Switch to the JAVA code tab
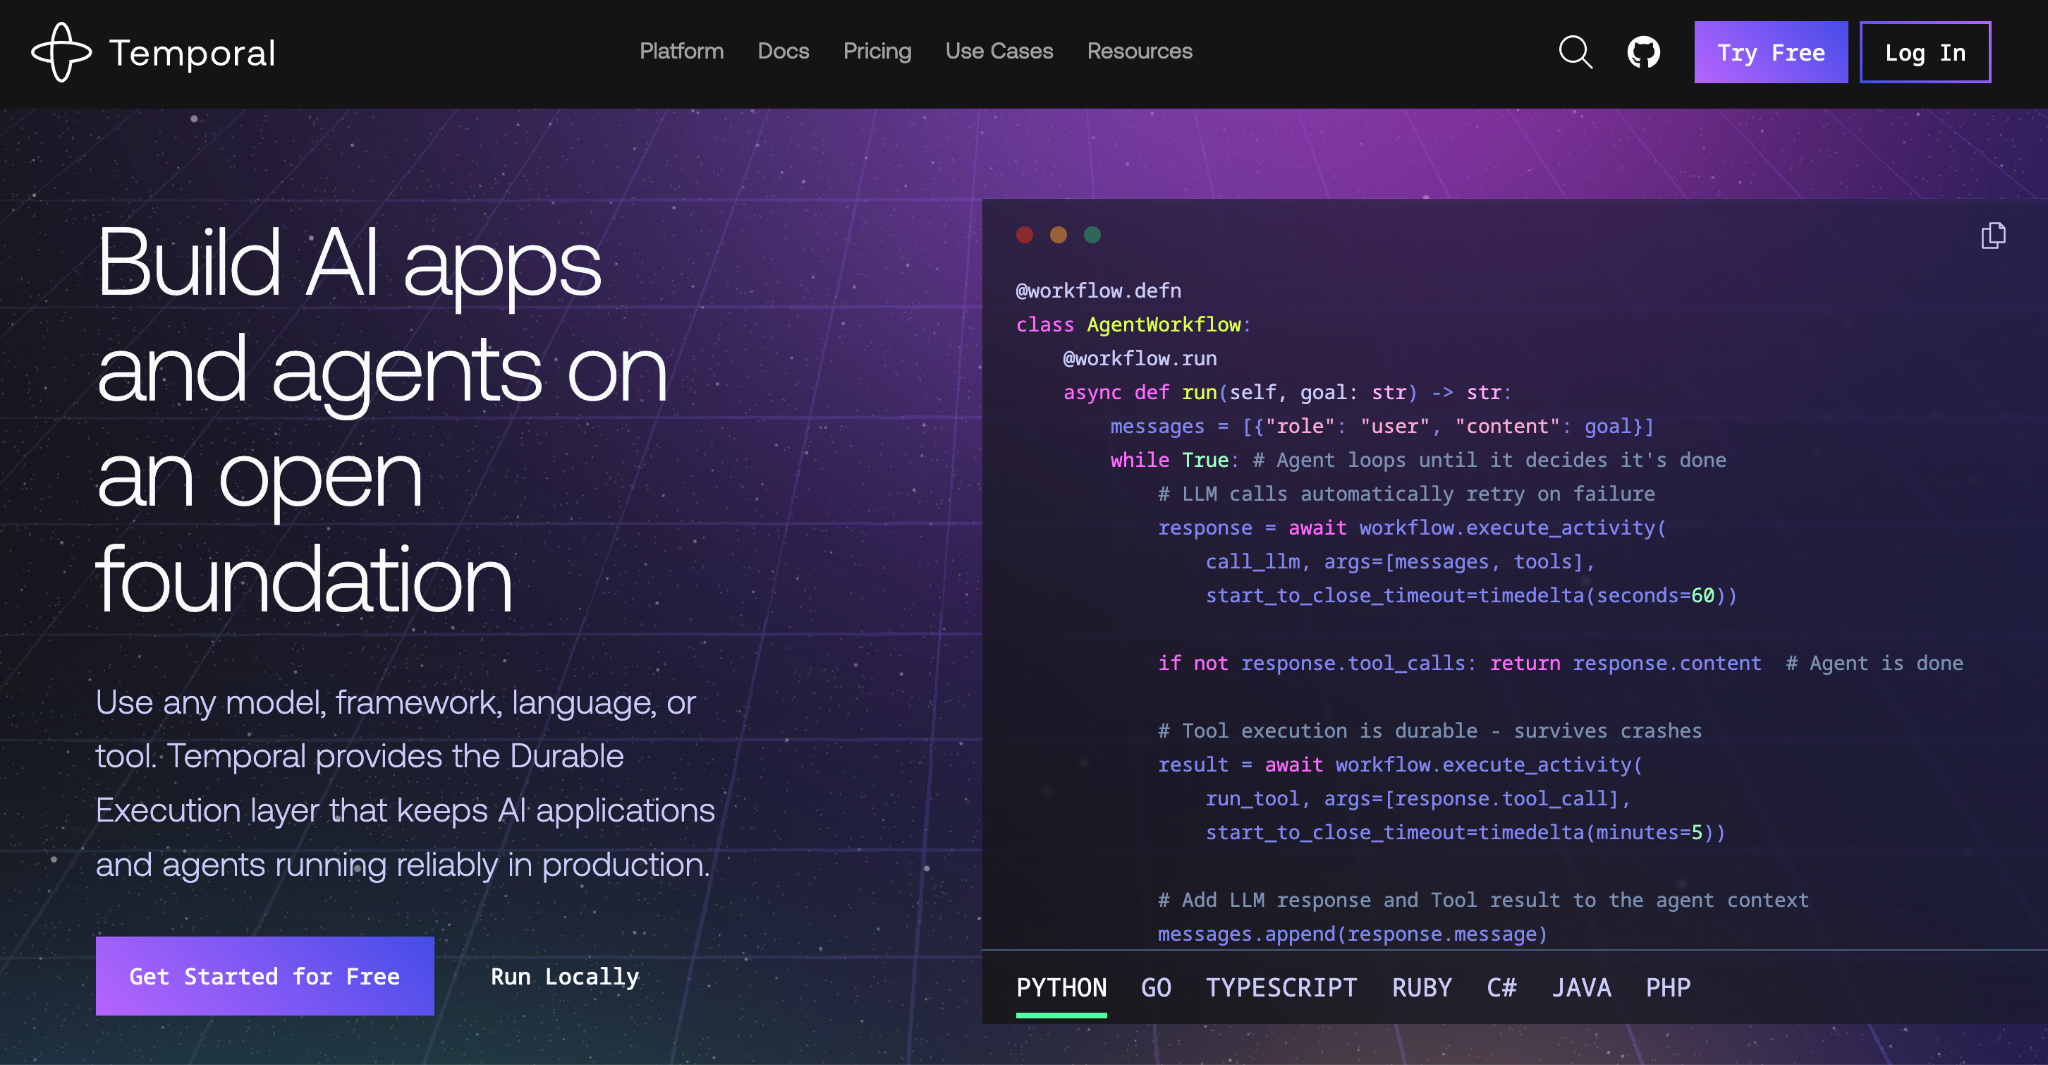The height and width of the screenshot is (1065, 2048). (x=1581, y=988)
